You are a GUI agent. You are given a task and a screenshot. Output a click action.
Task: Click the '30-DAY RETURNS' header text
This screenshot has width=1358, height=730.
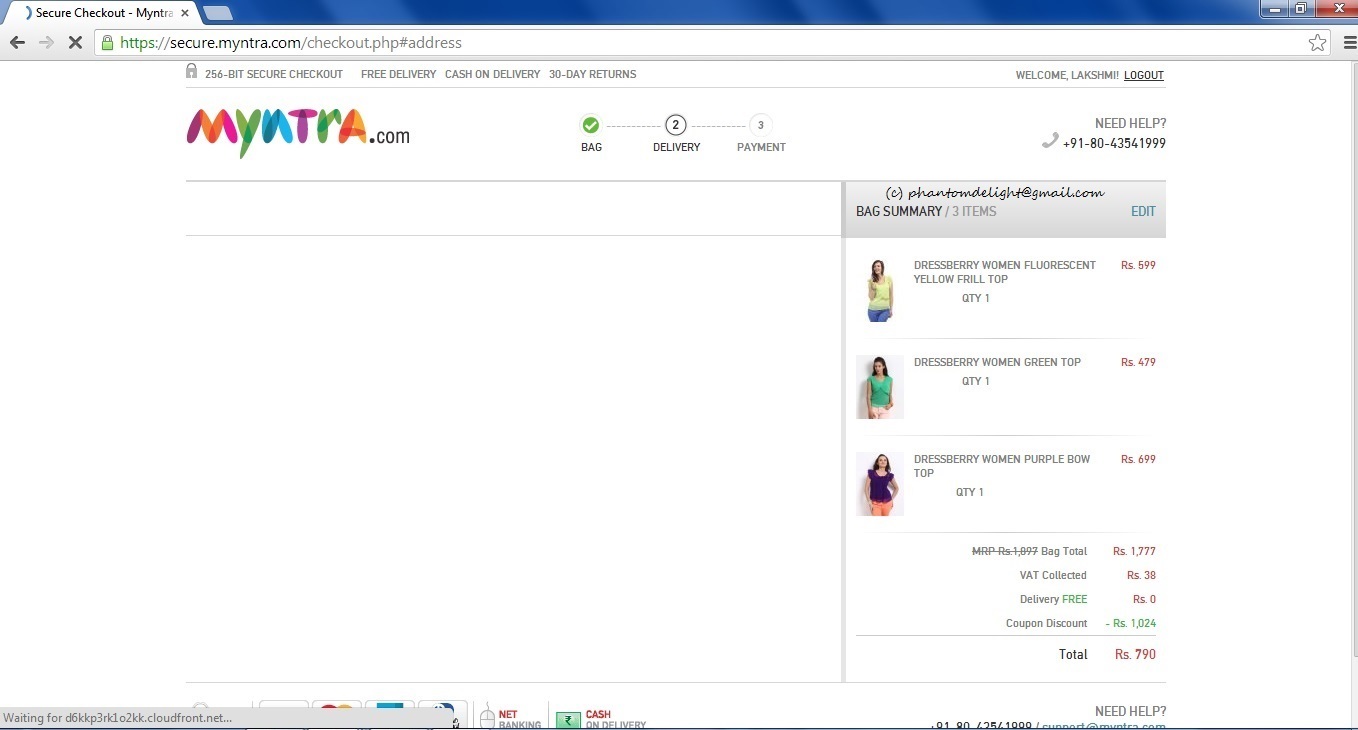[593, 74]
